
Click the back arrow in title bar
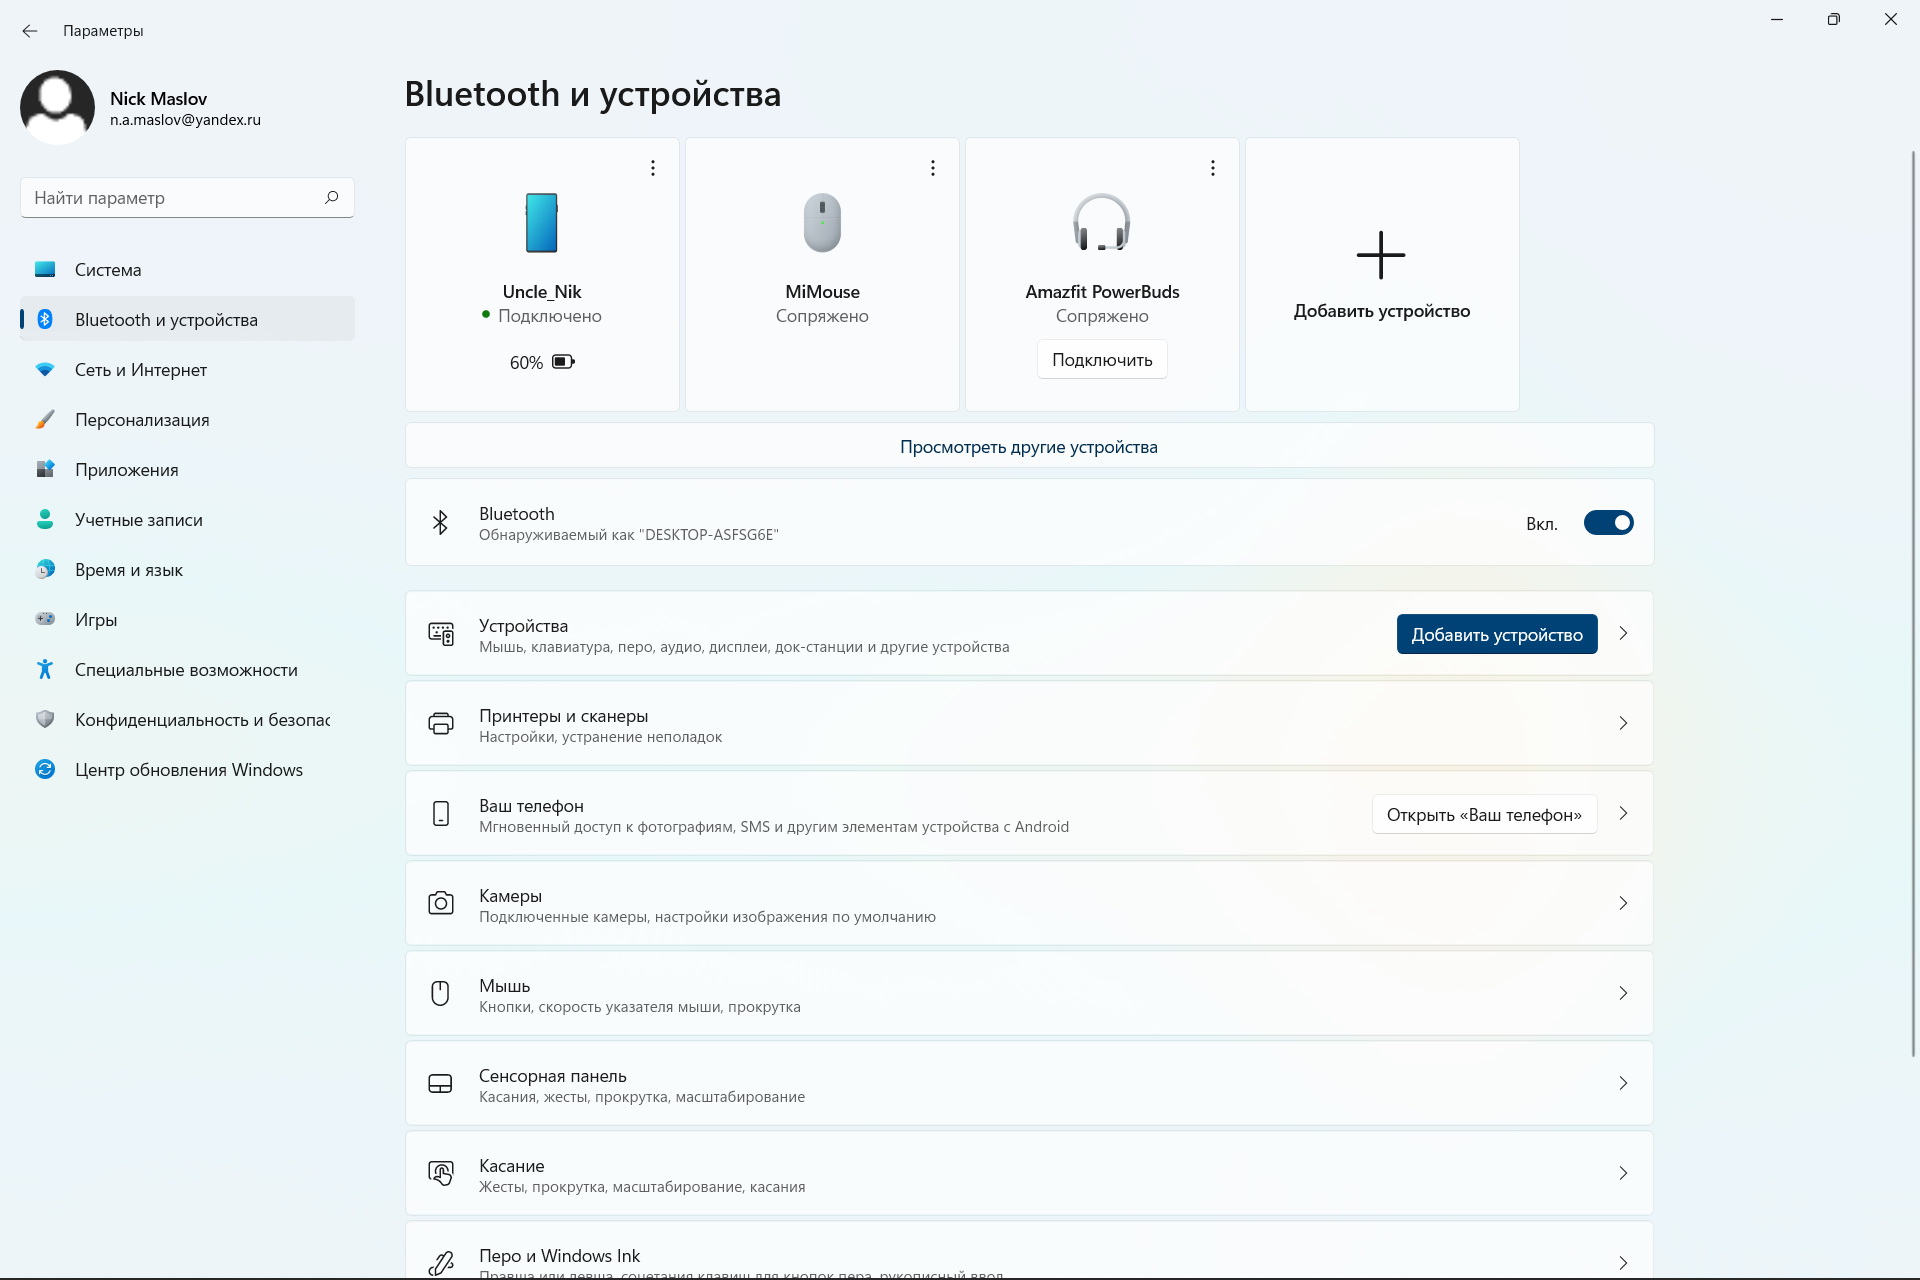point(30,31)
